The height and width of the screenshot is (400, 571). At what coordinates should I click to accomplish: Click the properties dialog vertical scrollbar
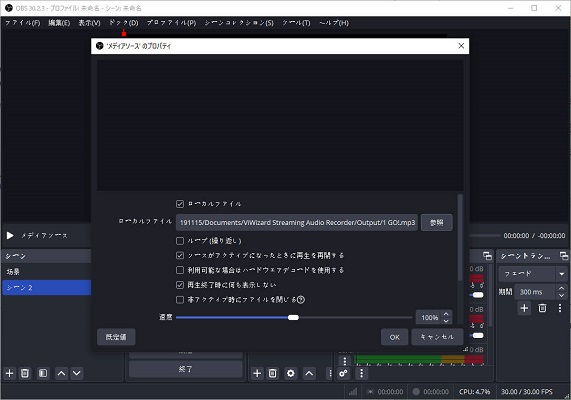(460, 237)
